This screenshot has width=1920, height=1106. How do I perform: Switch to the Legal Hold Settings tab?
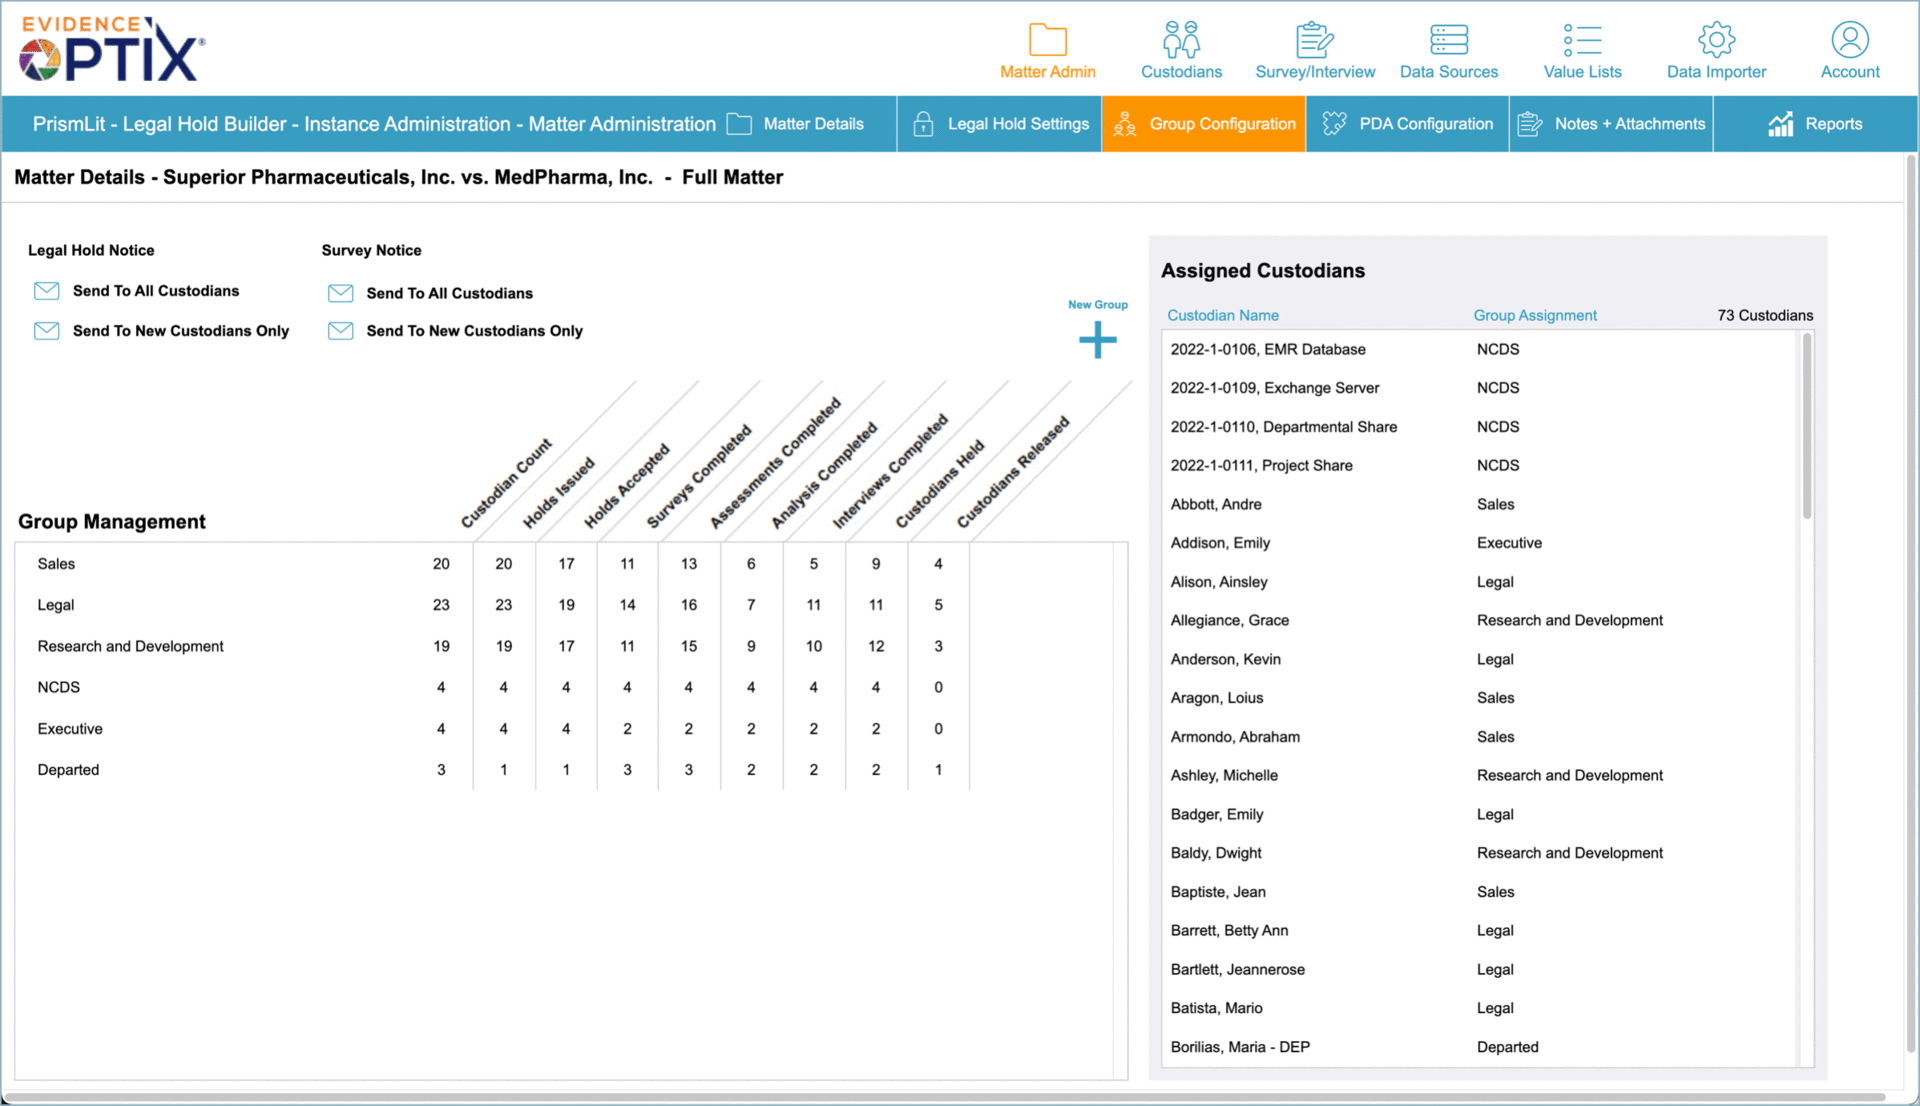[1000, 124]
